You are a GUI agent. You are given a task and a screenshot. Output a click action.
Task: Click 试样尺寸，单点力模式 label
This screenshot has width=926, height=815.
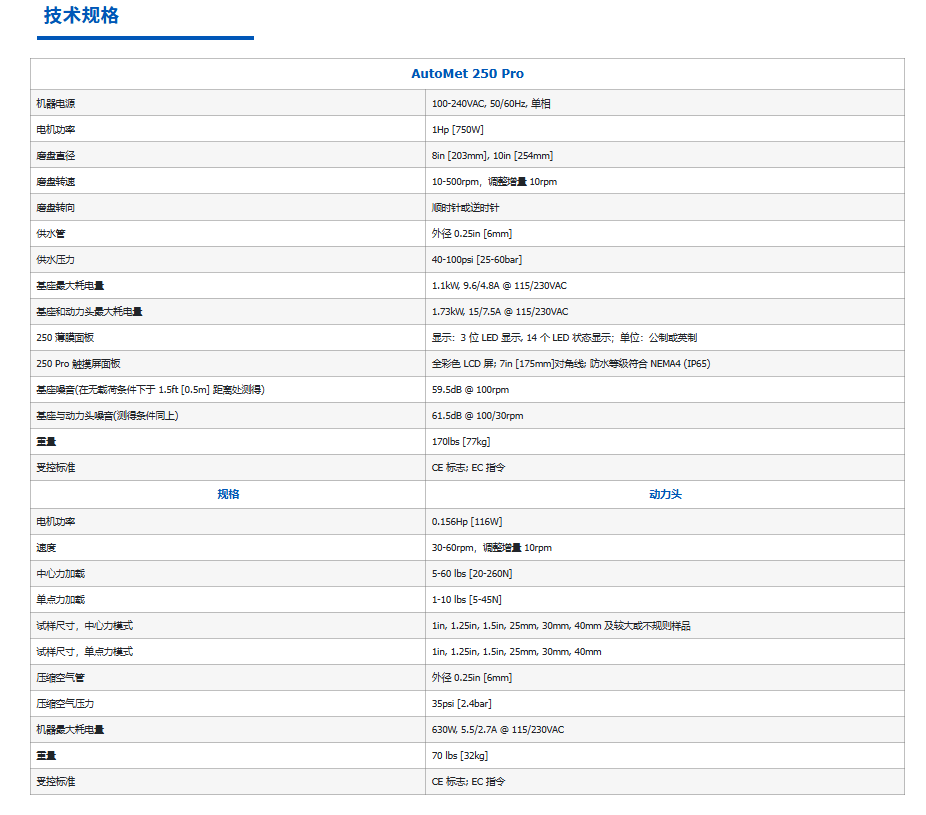tap(84, 651)
